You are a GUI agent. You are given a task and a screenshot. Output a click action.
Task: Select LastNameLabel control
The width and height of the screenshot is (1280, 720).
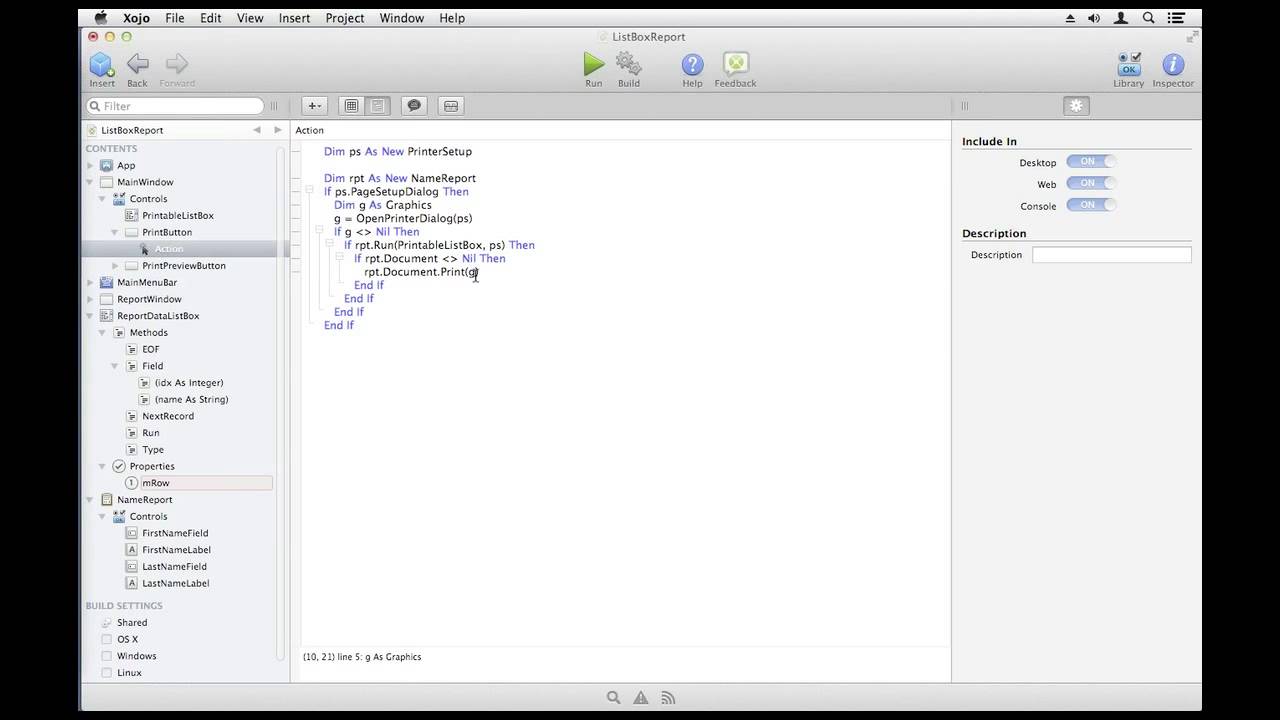pos(176,583)
